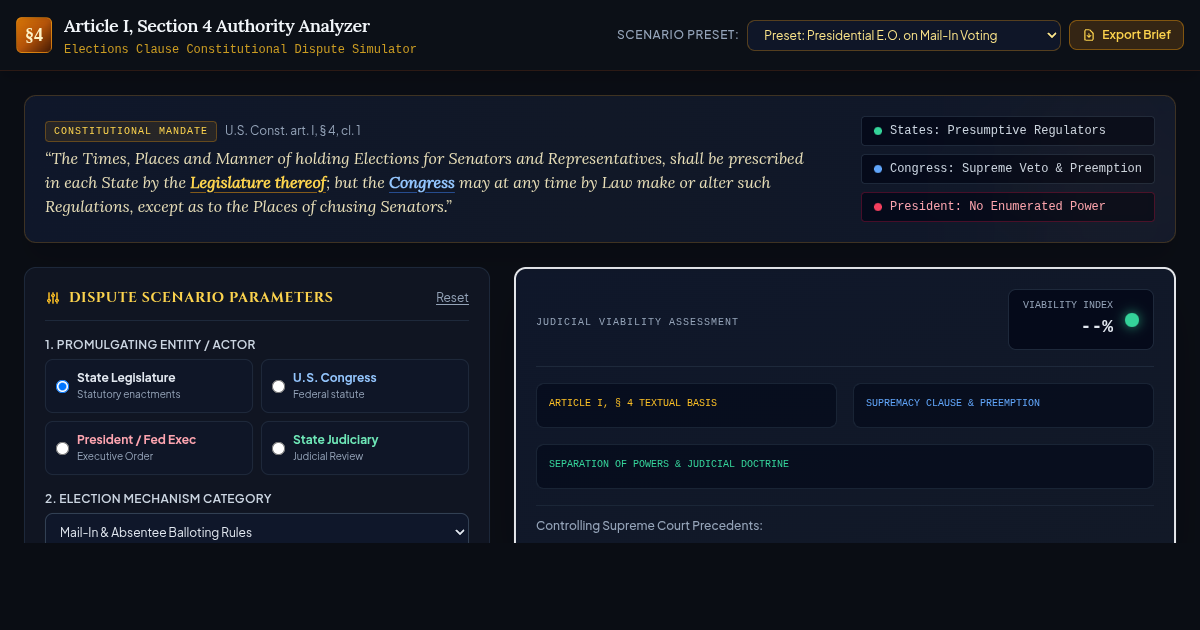Image resolution: width=1200 pixels, height=630 pixels.
Task: Click the green viability index indicator dot
Action: [1132, 320]
